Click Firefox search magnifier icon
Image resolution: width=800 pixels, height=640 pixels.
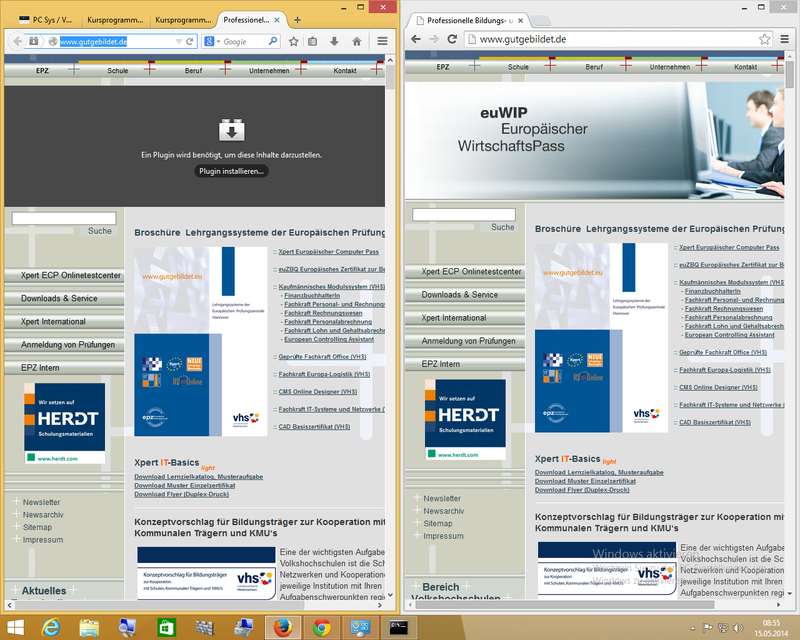(x=273, y=41)
